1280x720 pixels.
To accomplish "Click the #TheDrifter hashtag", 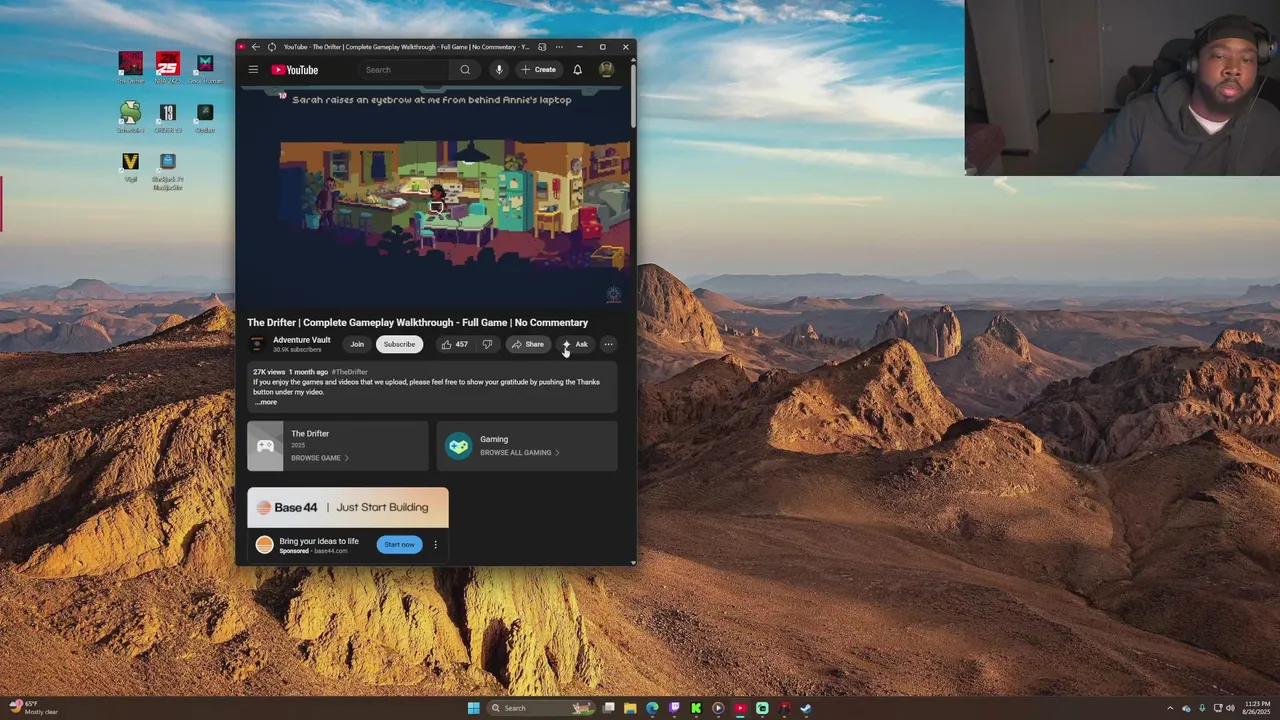I will (x=349, y=372).
